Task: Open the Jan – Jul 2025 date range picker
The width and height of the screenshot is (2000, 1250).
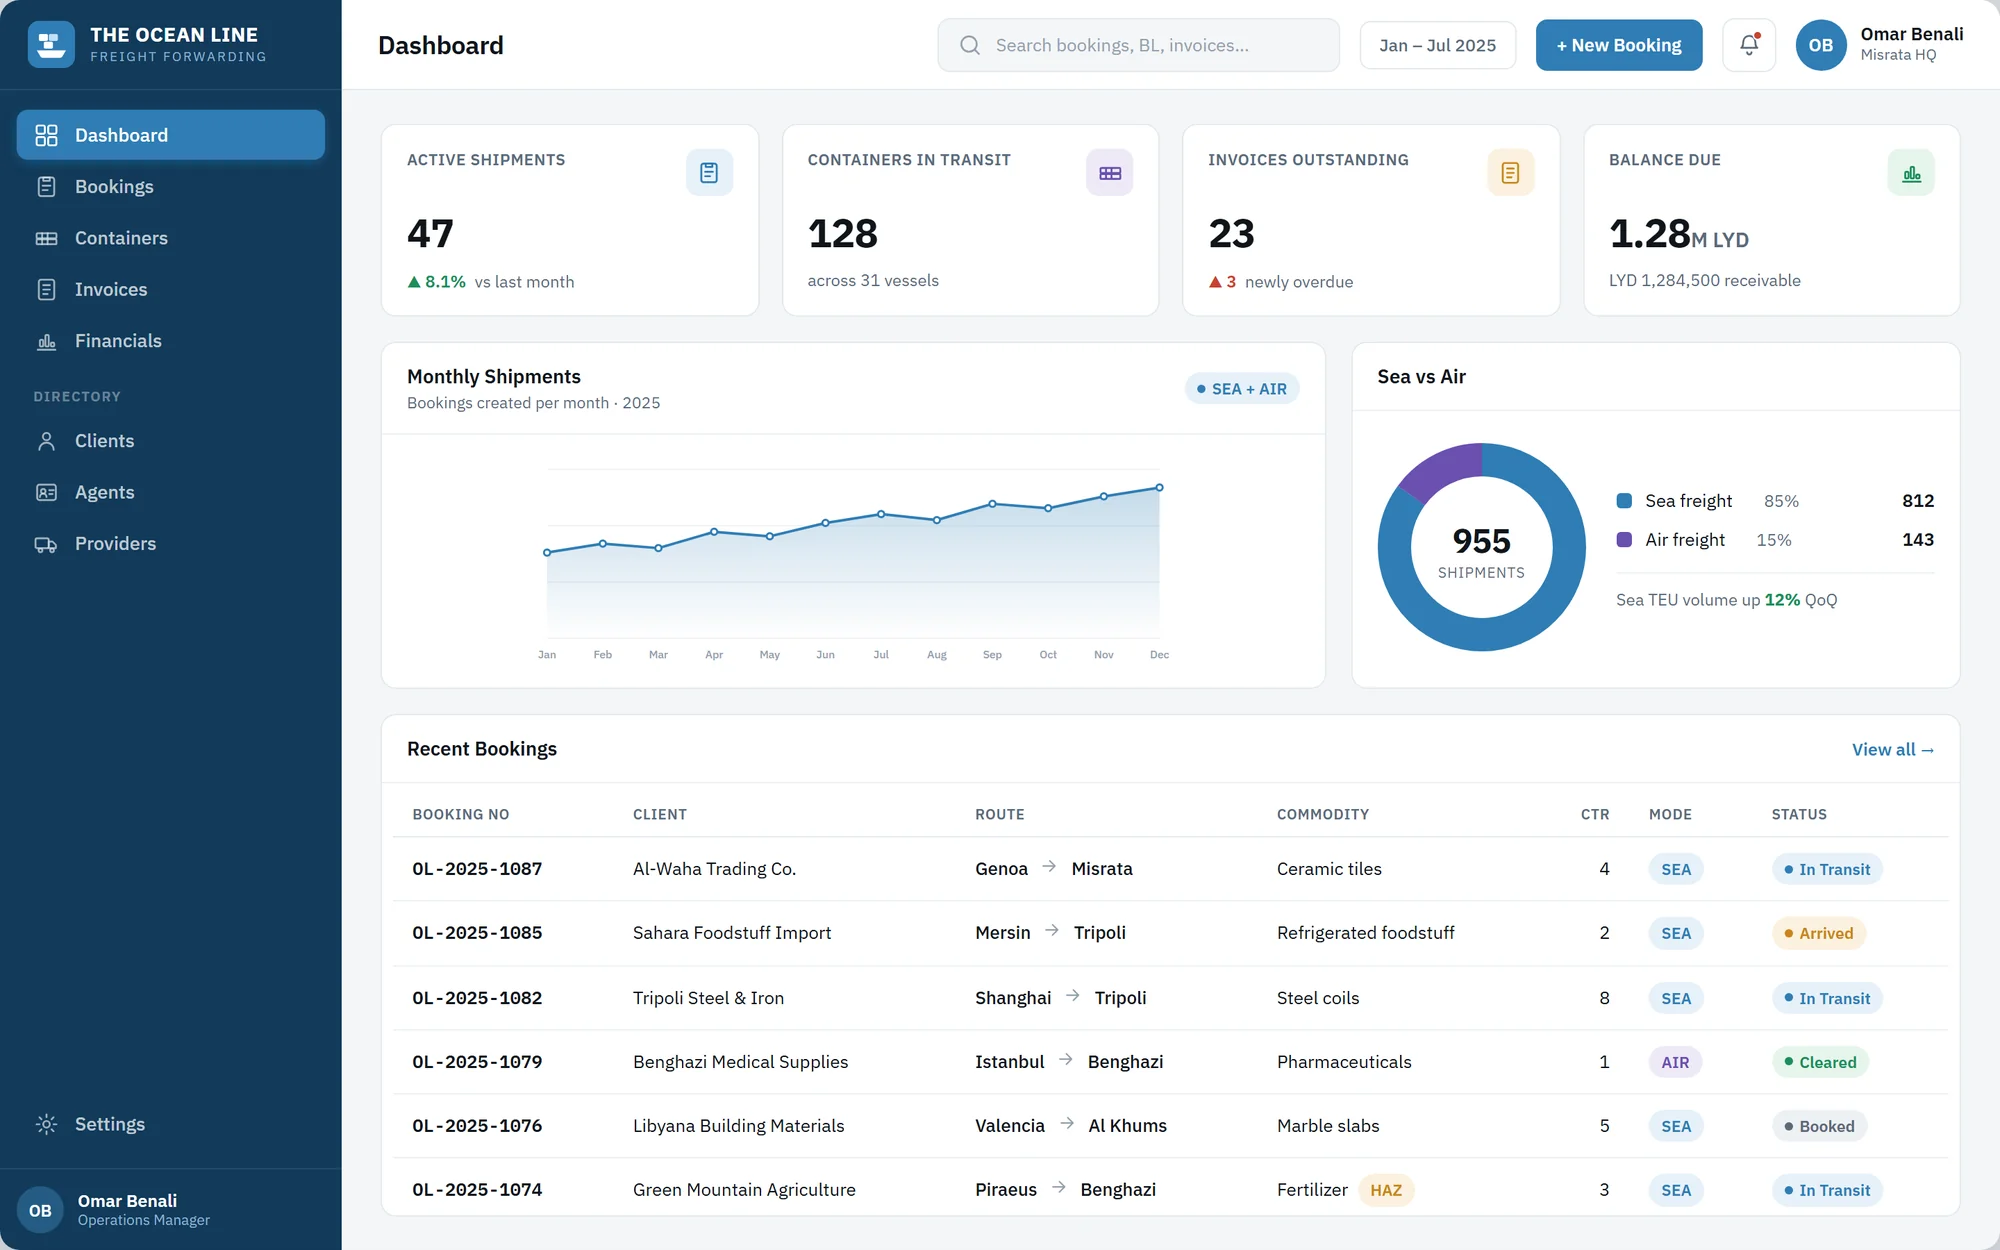Action: tap(1437, 45)
